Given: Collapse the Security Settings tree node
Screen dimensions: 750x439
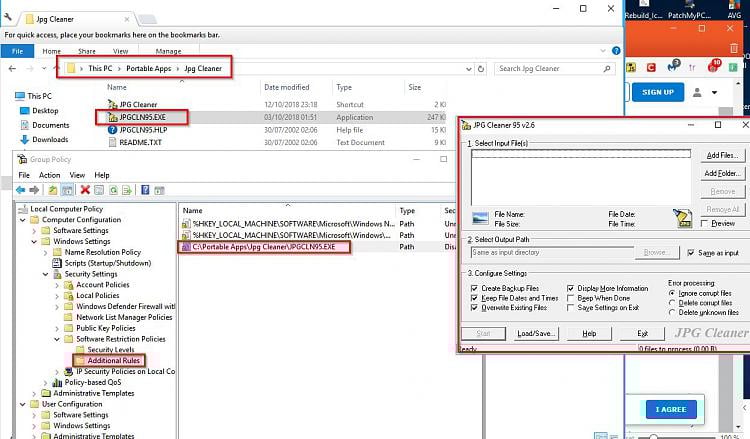Looking at the screenshot, I should point(44,273).
